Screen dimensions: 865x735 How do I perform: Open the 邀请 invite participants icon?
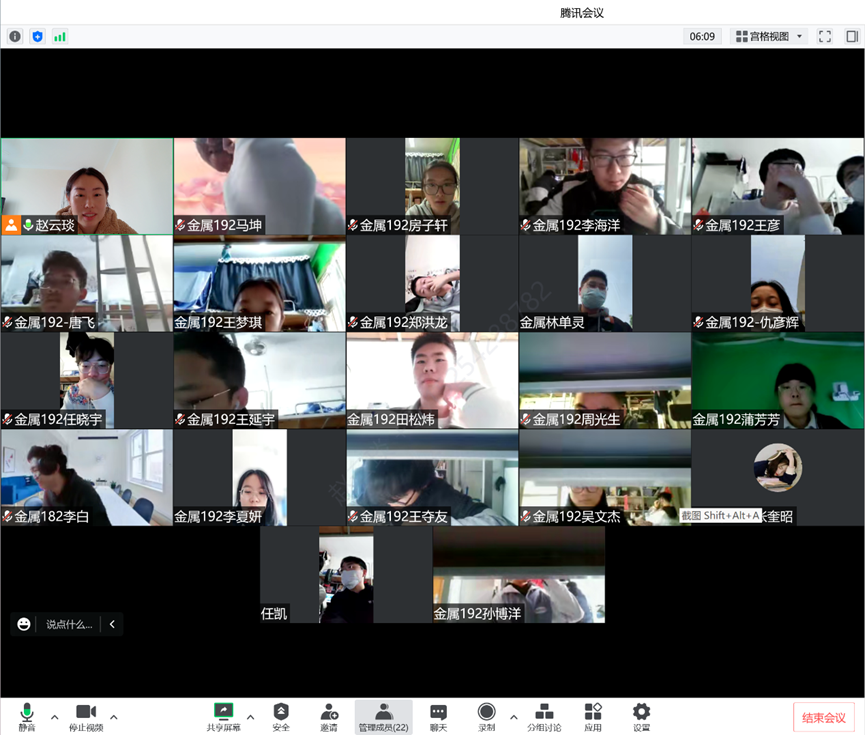(329, 716)
